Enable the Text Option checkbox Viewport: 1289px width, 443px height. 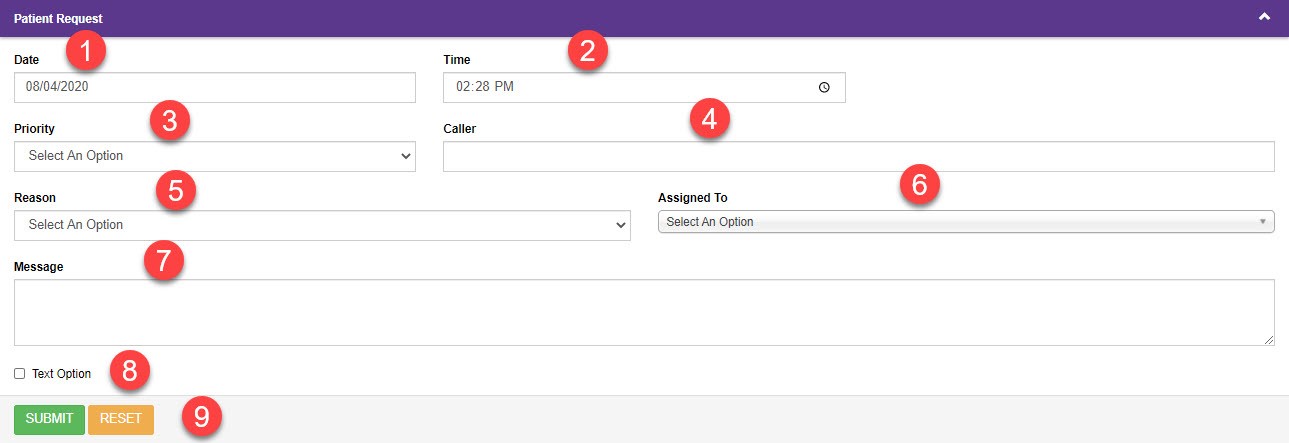point(20,374)
